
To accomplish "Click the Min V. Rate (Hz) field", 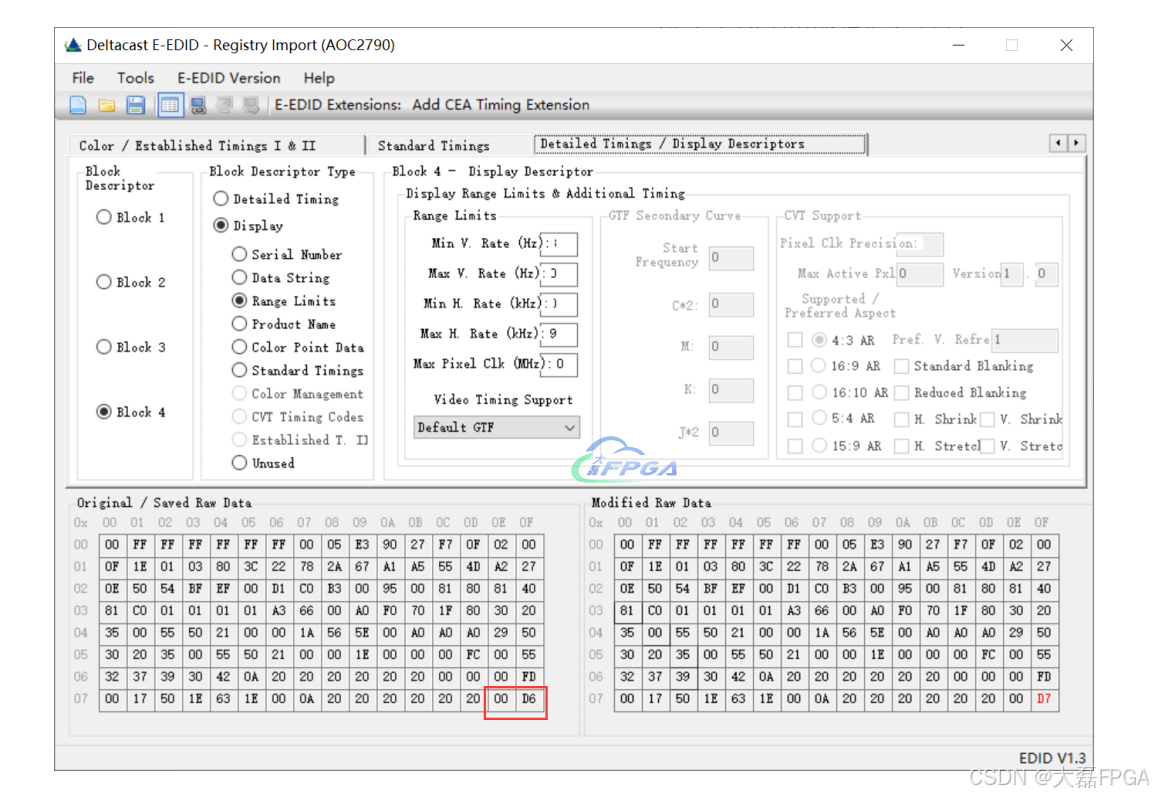I will (x=559, y=243).
